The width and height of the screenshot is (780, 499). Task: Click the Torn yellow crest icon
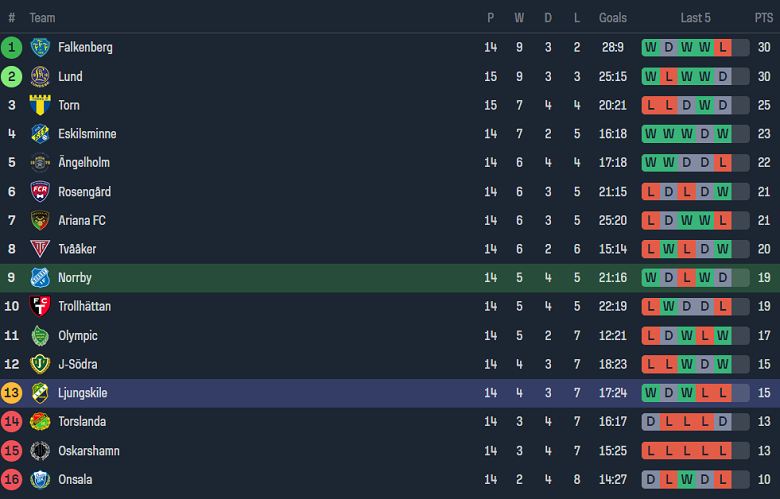pyautogui.click(x=40, y=105)
